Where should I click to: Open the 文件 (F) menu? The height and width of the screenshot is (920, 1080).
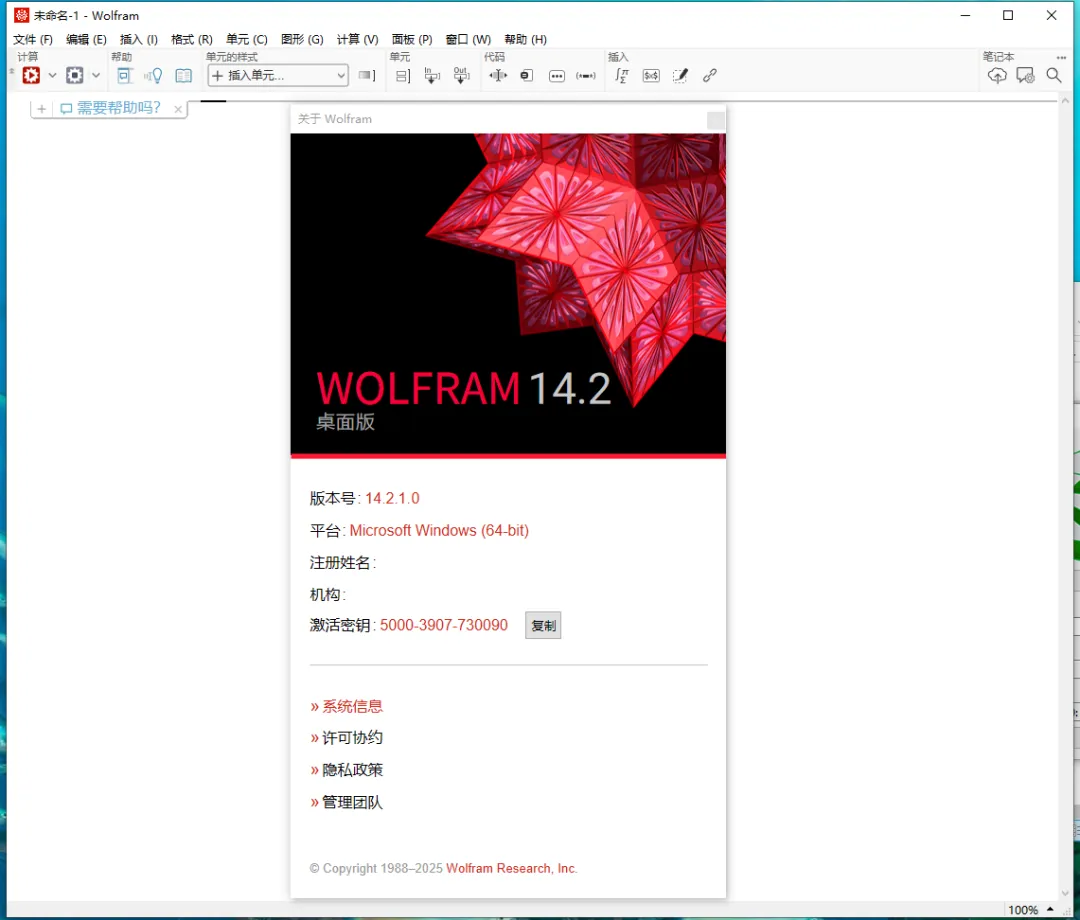click(33, 39)
